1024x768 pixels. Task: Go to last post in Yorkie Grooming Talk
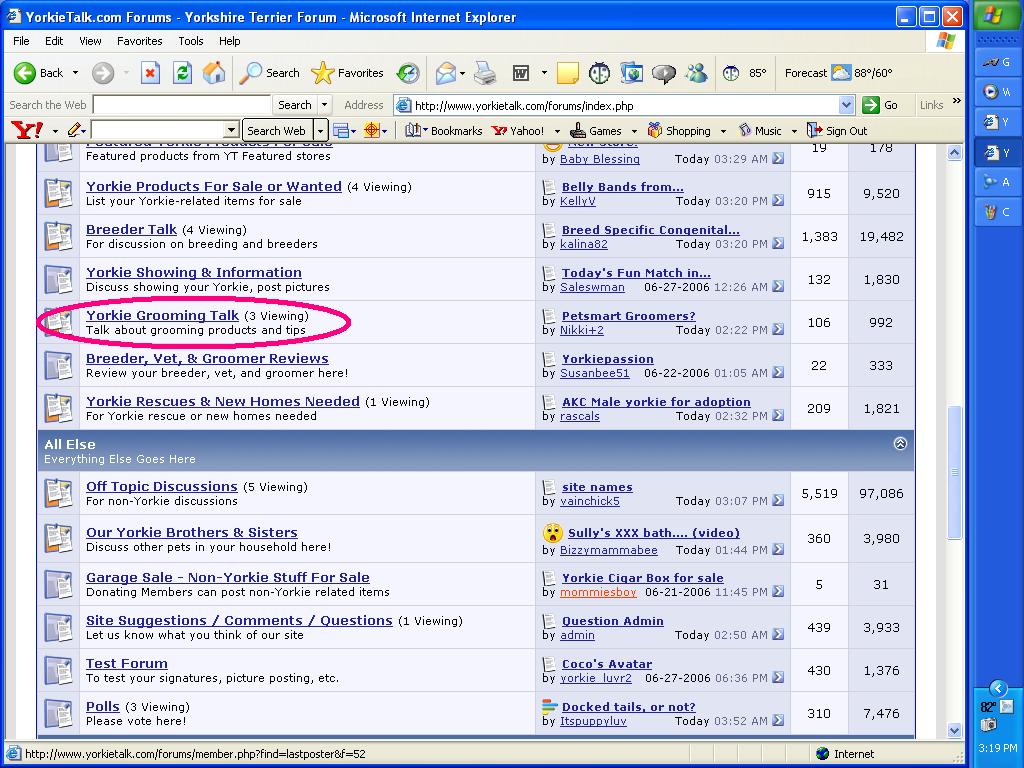point(778,330)
